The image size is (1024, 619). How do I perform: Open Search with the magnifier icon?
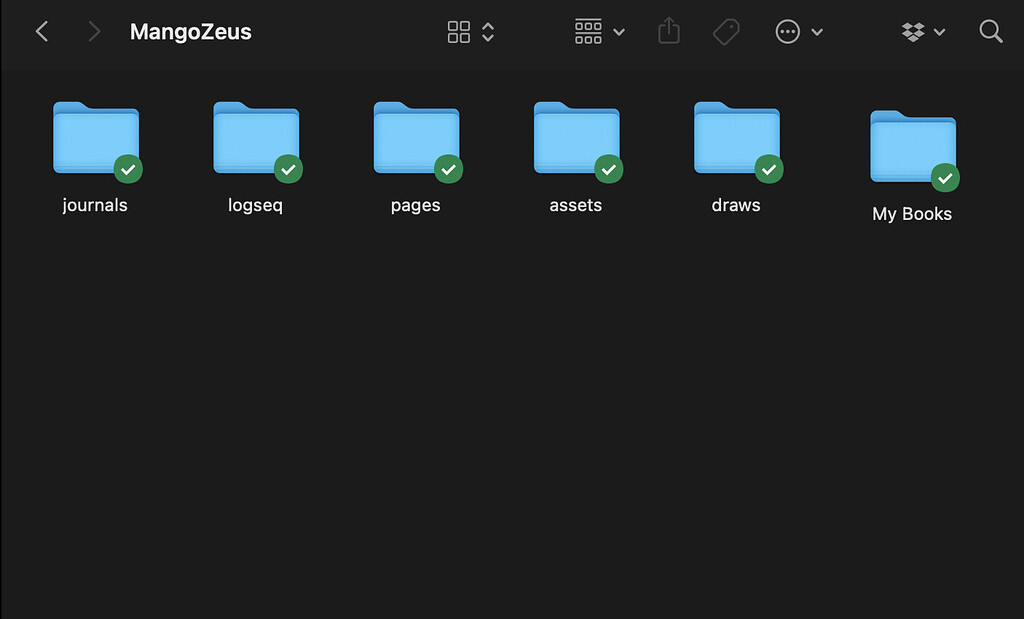[x=991, y=31]
